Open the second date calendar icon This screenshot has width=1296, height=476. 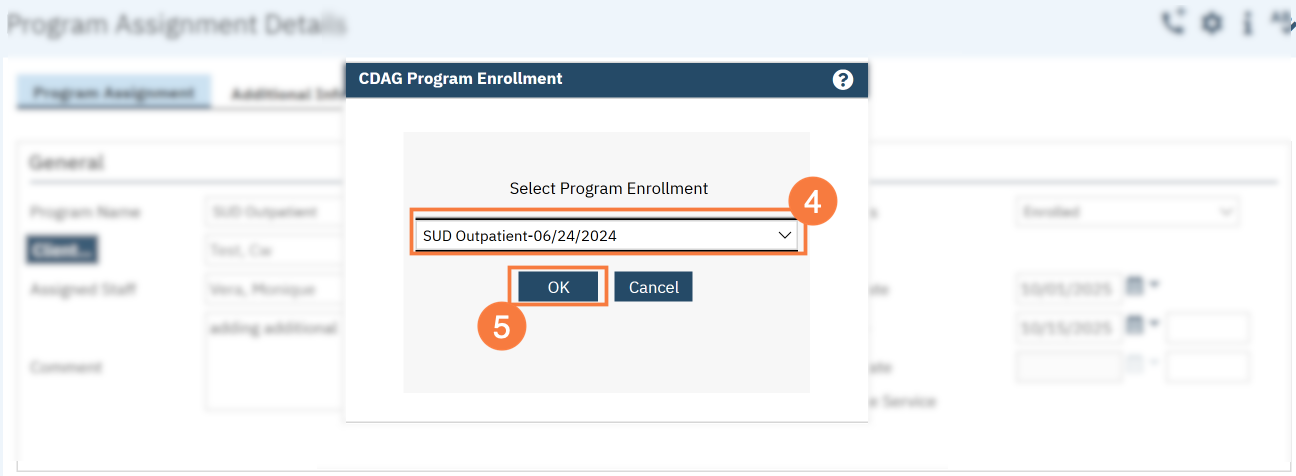1135,325
